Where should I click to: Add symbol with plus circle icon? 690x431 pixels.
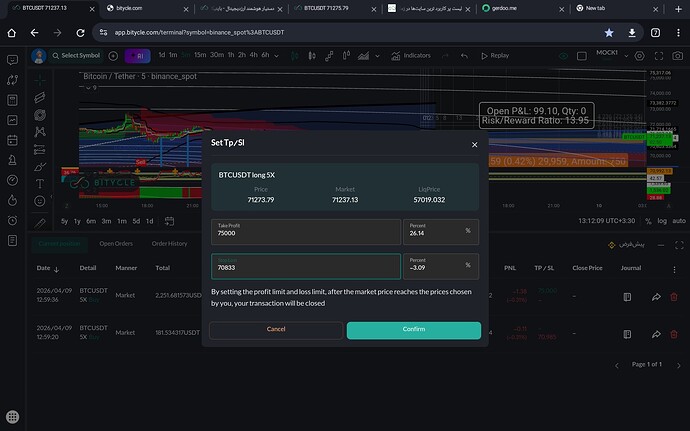pyautogui.click(x=113, y=56)
